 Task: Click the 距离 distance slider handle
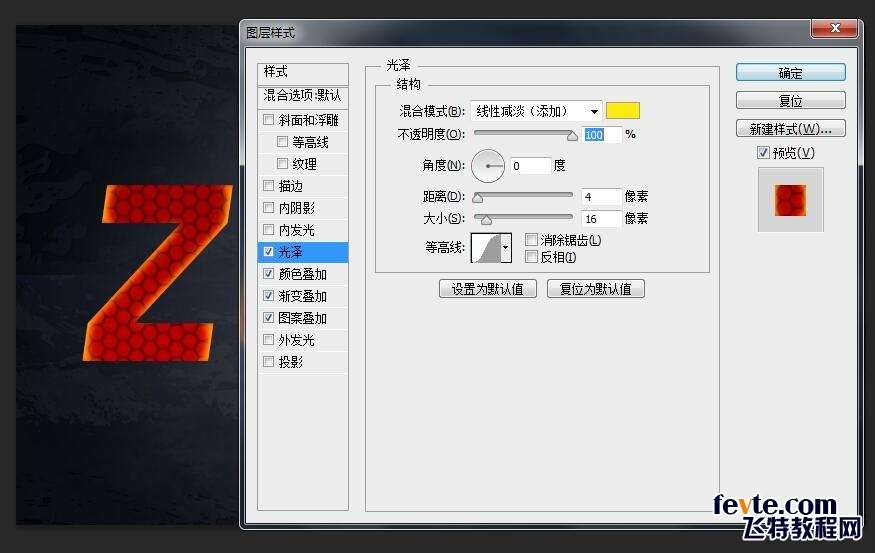click(478, 198)
